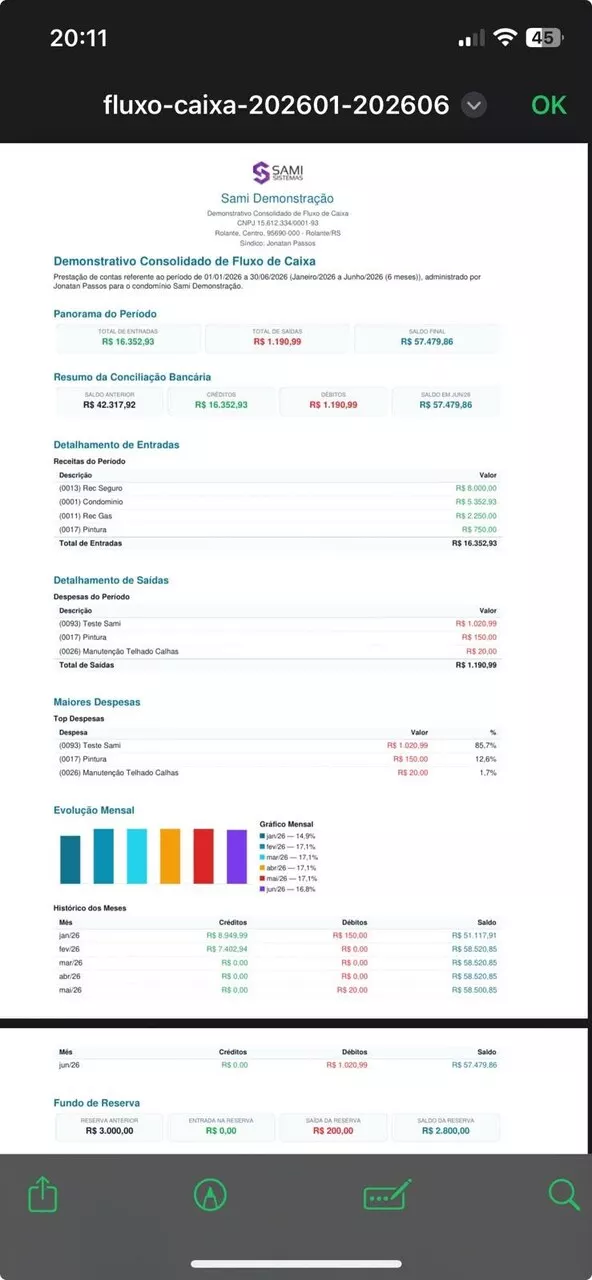592x1280 pixels.
Task: Tap the purple jun/26 bar
Action: click(x=237, y=857)
